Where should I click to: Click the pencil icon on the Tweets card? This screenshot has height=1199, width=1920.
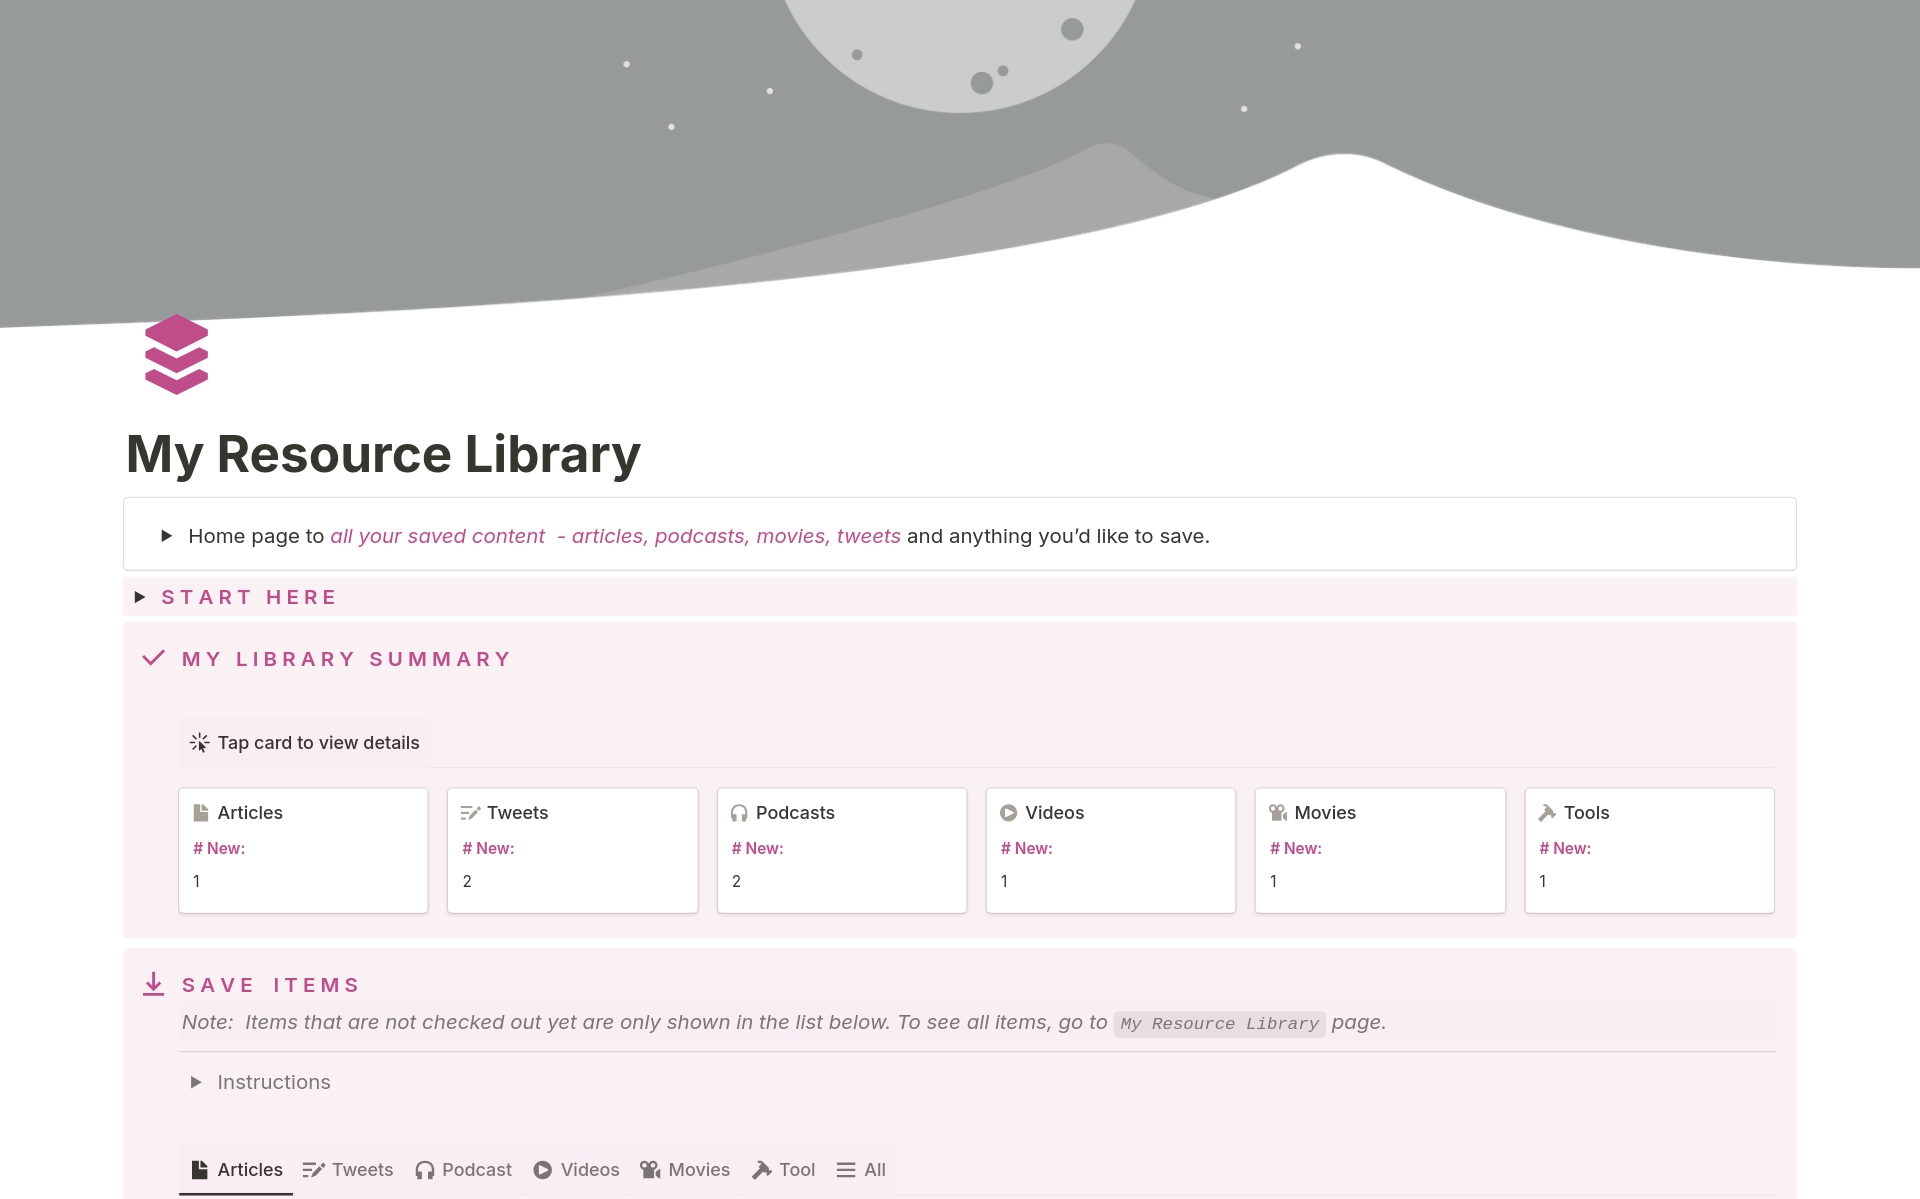pyautogui.click(x=471, y=812)
